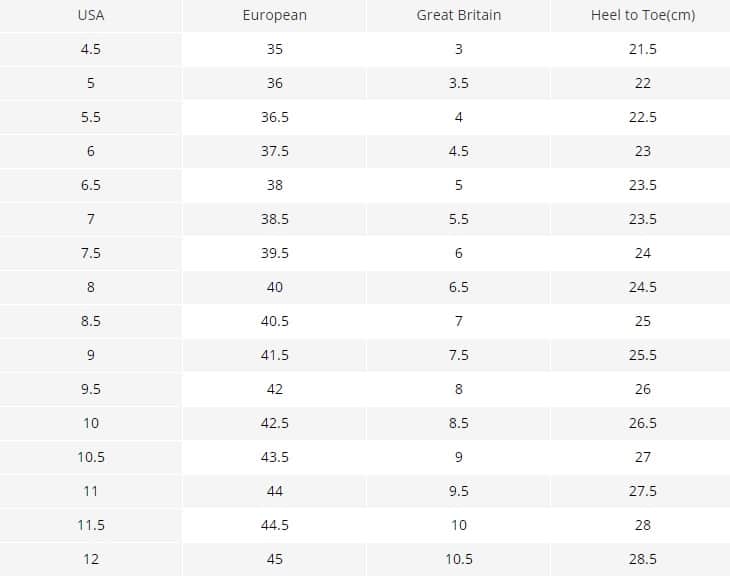Click European size 40 cell
730x577 pixels.
pos(275,287)
